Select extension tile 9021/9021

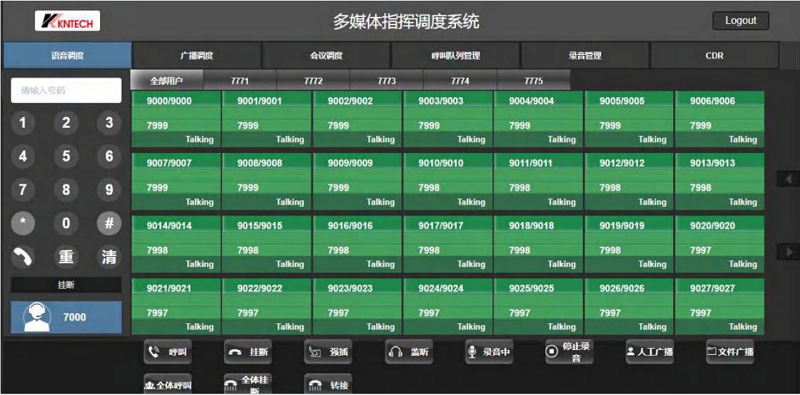coord(177,307)
